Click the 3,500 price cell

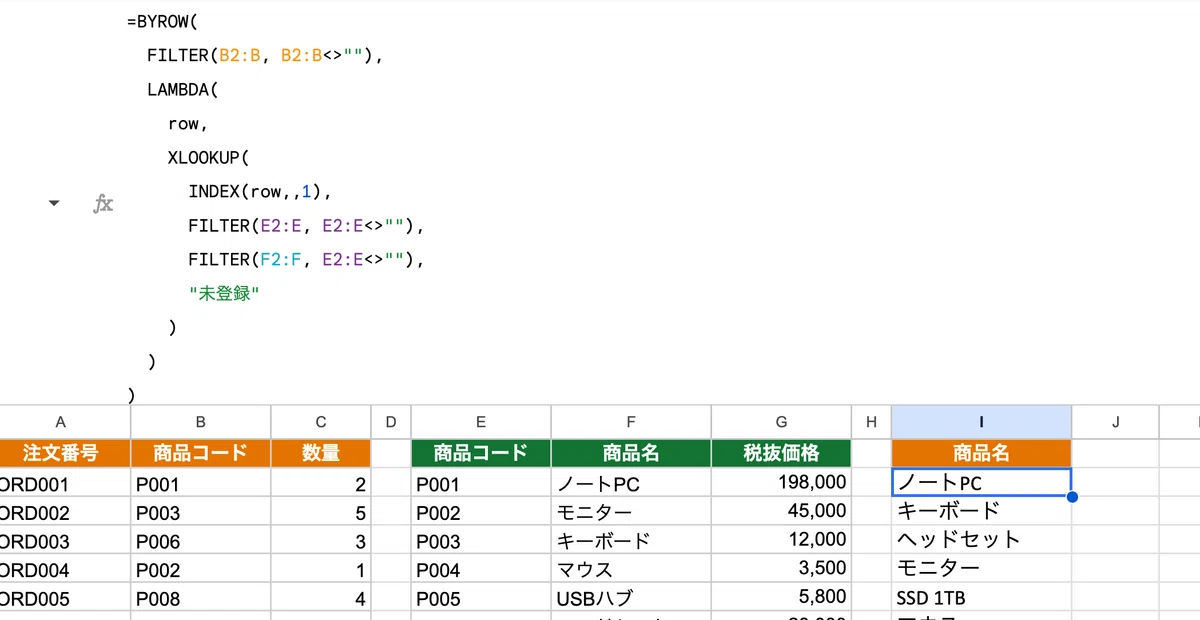[781, 570]
